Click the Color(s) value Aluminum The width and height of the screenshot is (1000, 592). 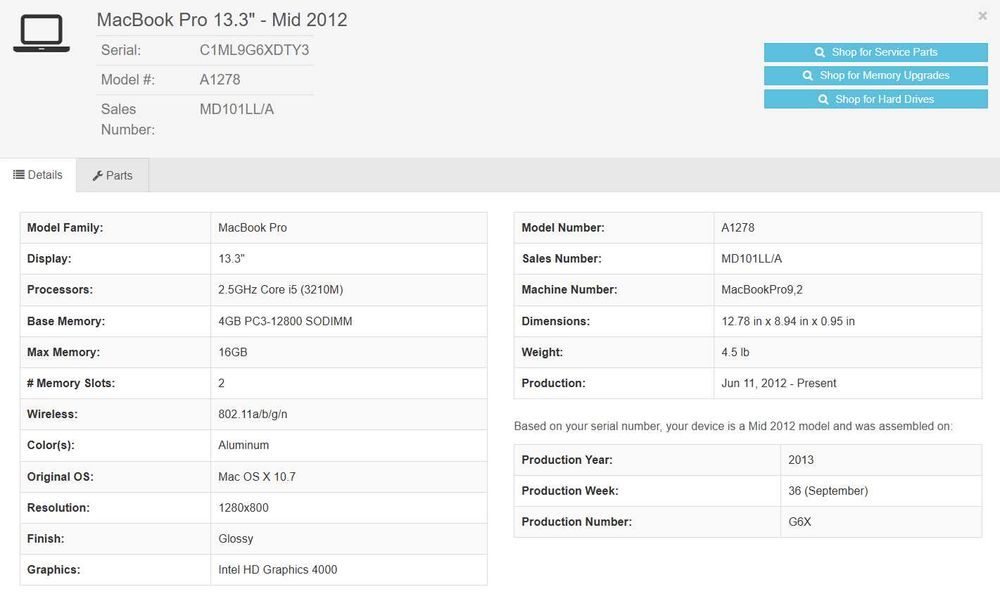[x=244, y=445]
